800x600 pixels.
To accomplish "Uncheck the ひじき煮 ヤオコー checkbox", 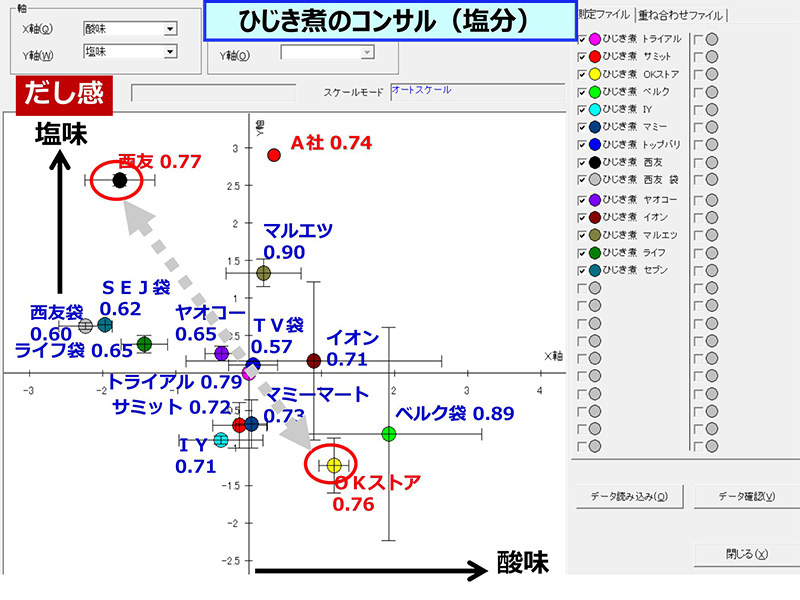I will pos(582,201).
